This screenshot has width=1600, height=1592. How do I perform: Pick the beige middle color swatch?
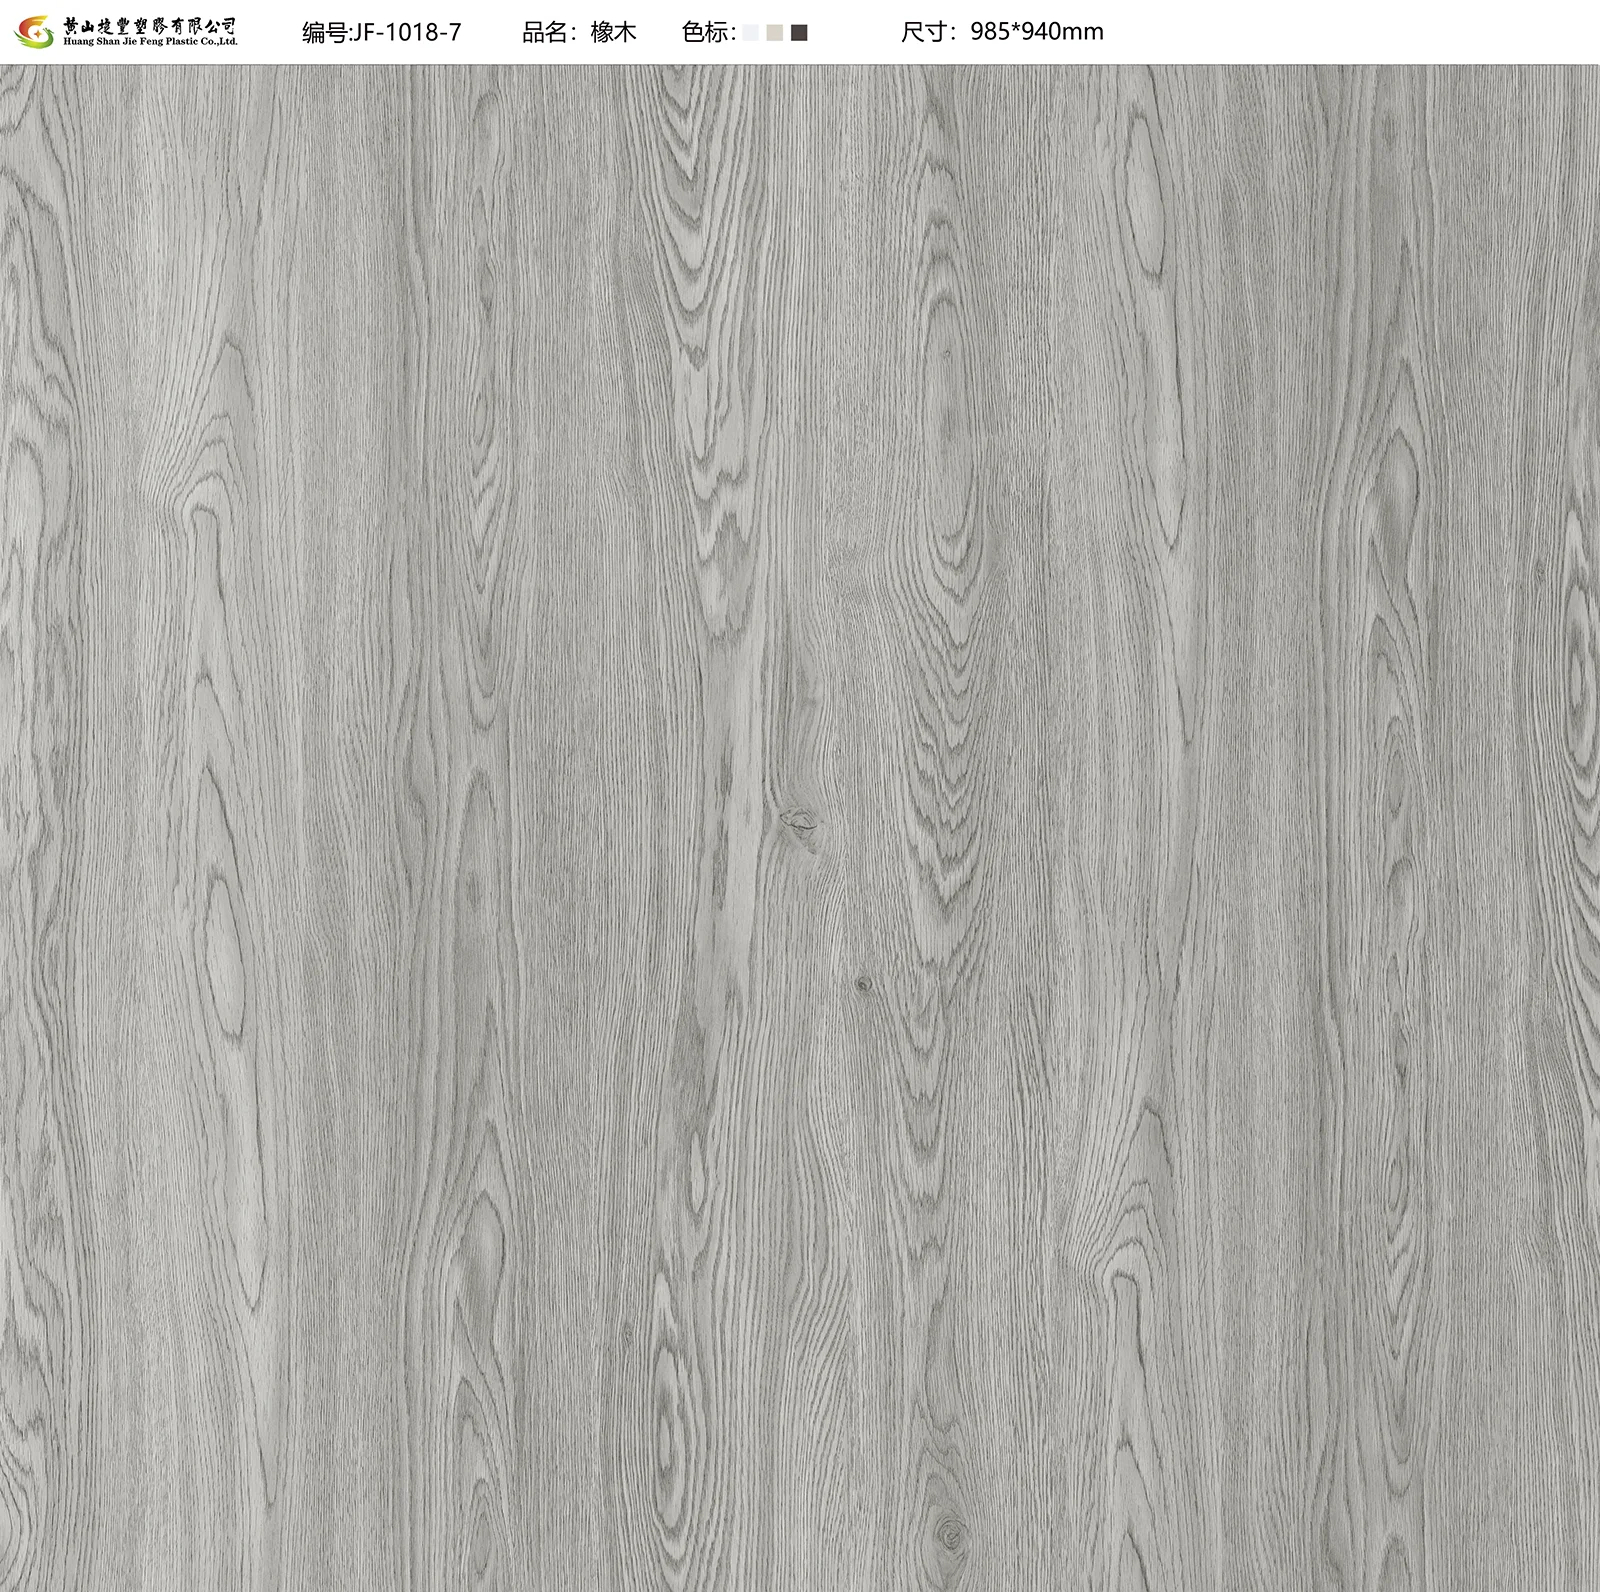(x=775, y=33)
